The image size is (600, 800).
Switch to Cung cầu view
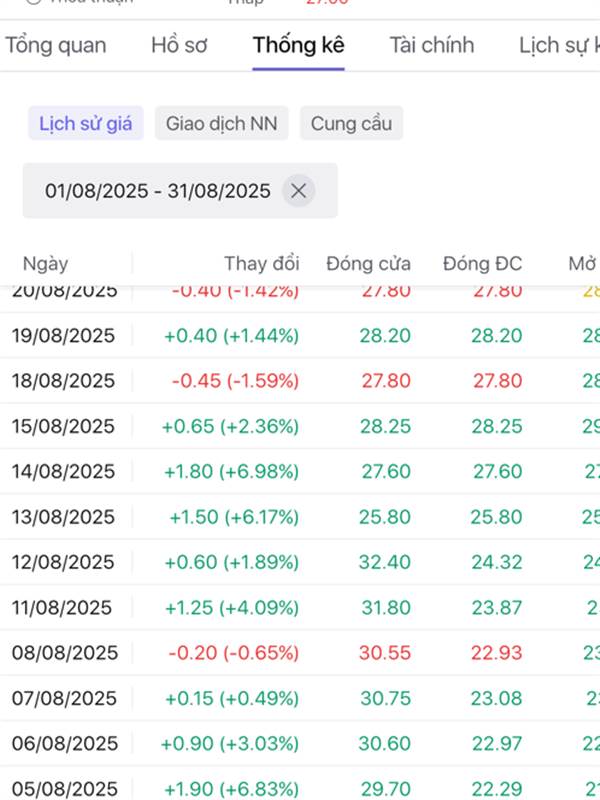(351, 124)
